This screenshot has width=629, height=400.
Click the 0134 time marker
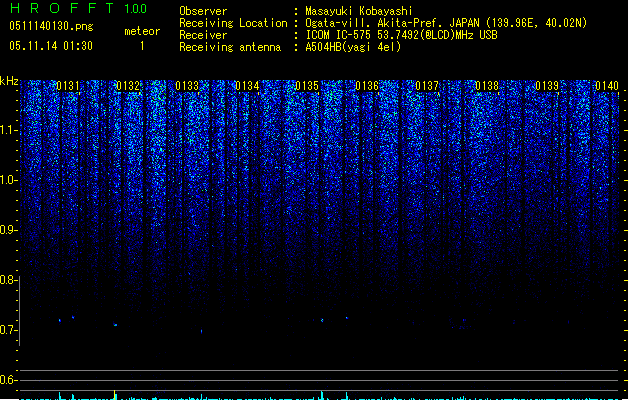click(247, 86)
